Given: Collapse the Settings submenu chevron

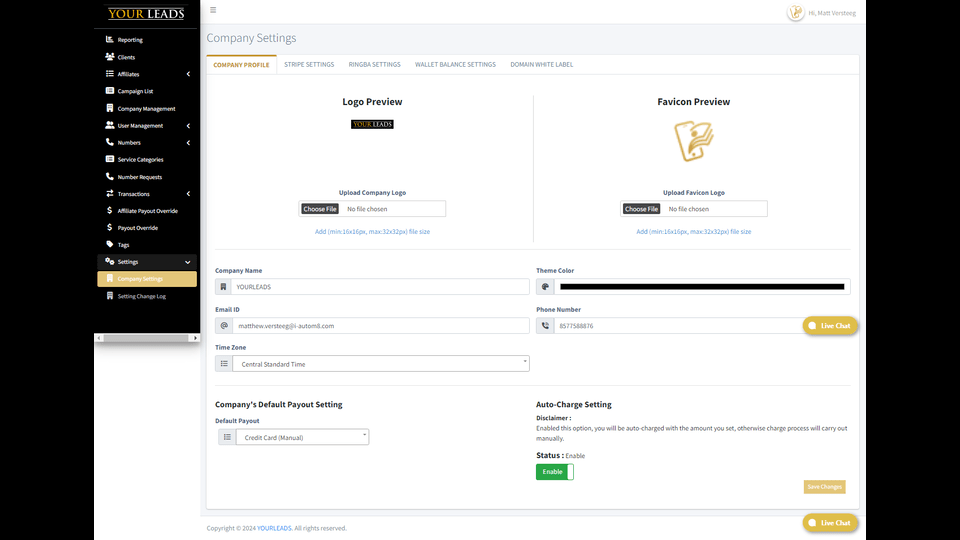Looking at the screenshot, I should [187, 262].
